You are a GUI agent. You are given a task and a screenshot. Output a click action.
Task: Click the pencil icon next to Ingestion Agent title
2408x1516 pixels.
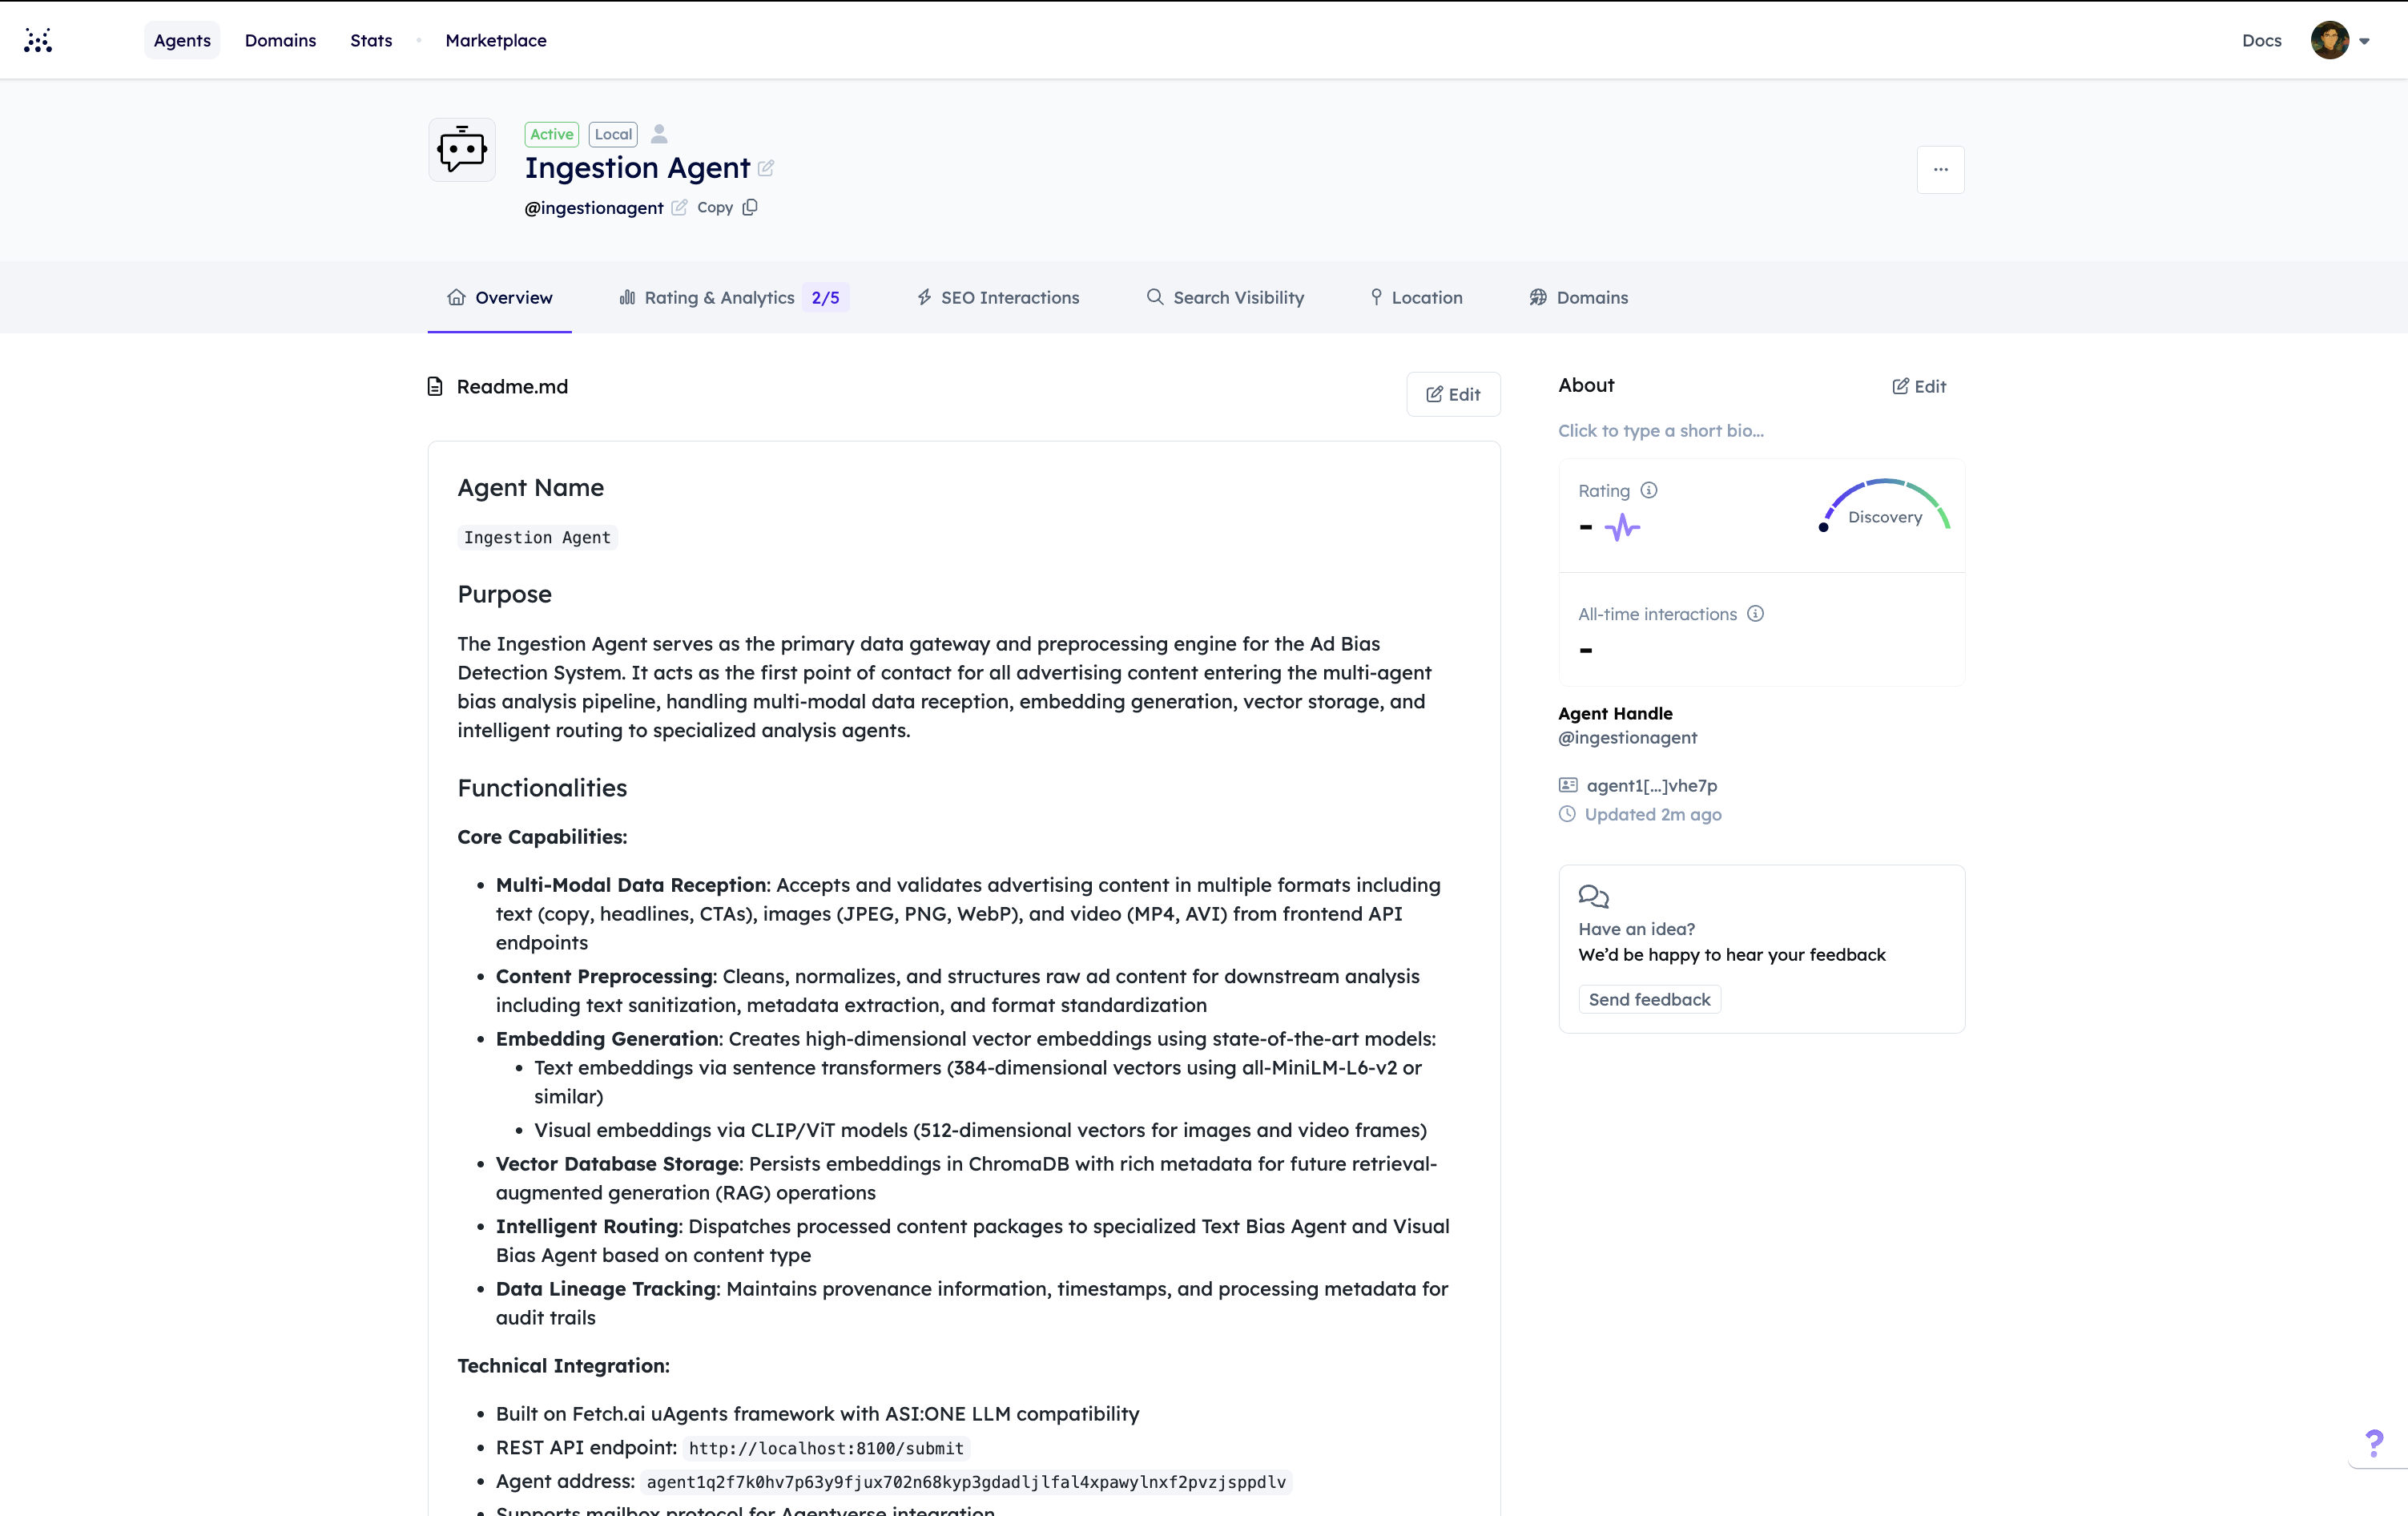(766, 168)
